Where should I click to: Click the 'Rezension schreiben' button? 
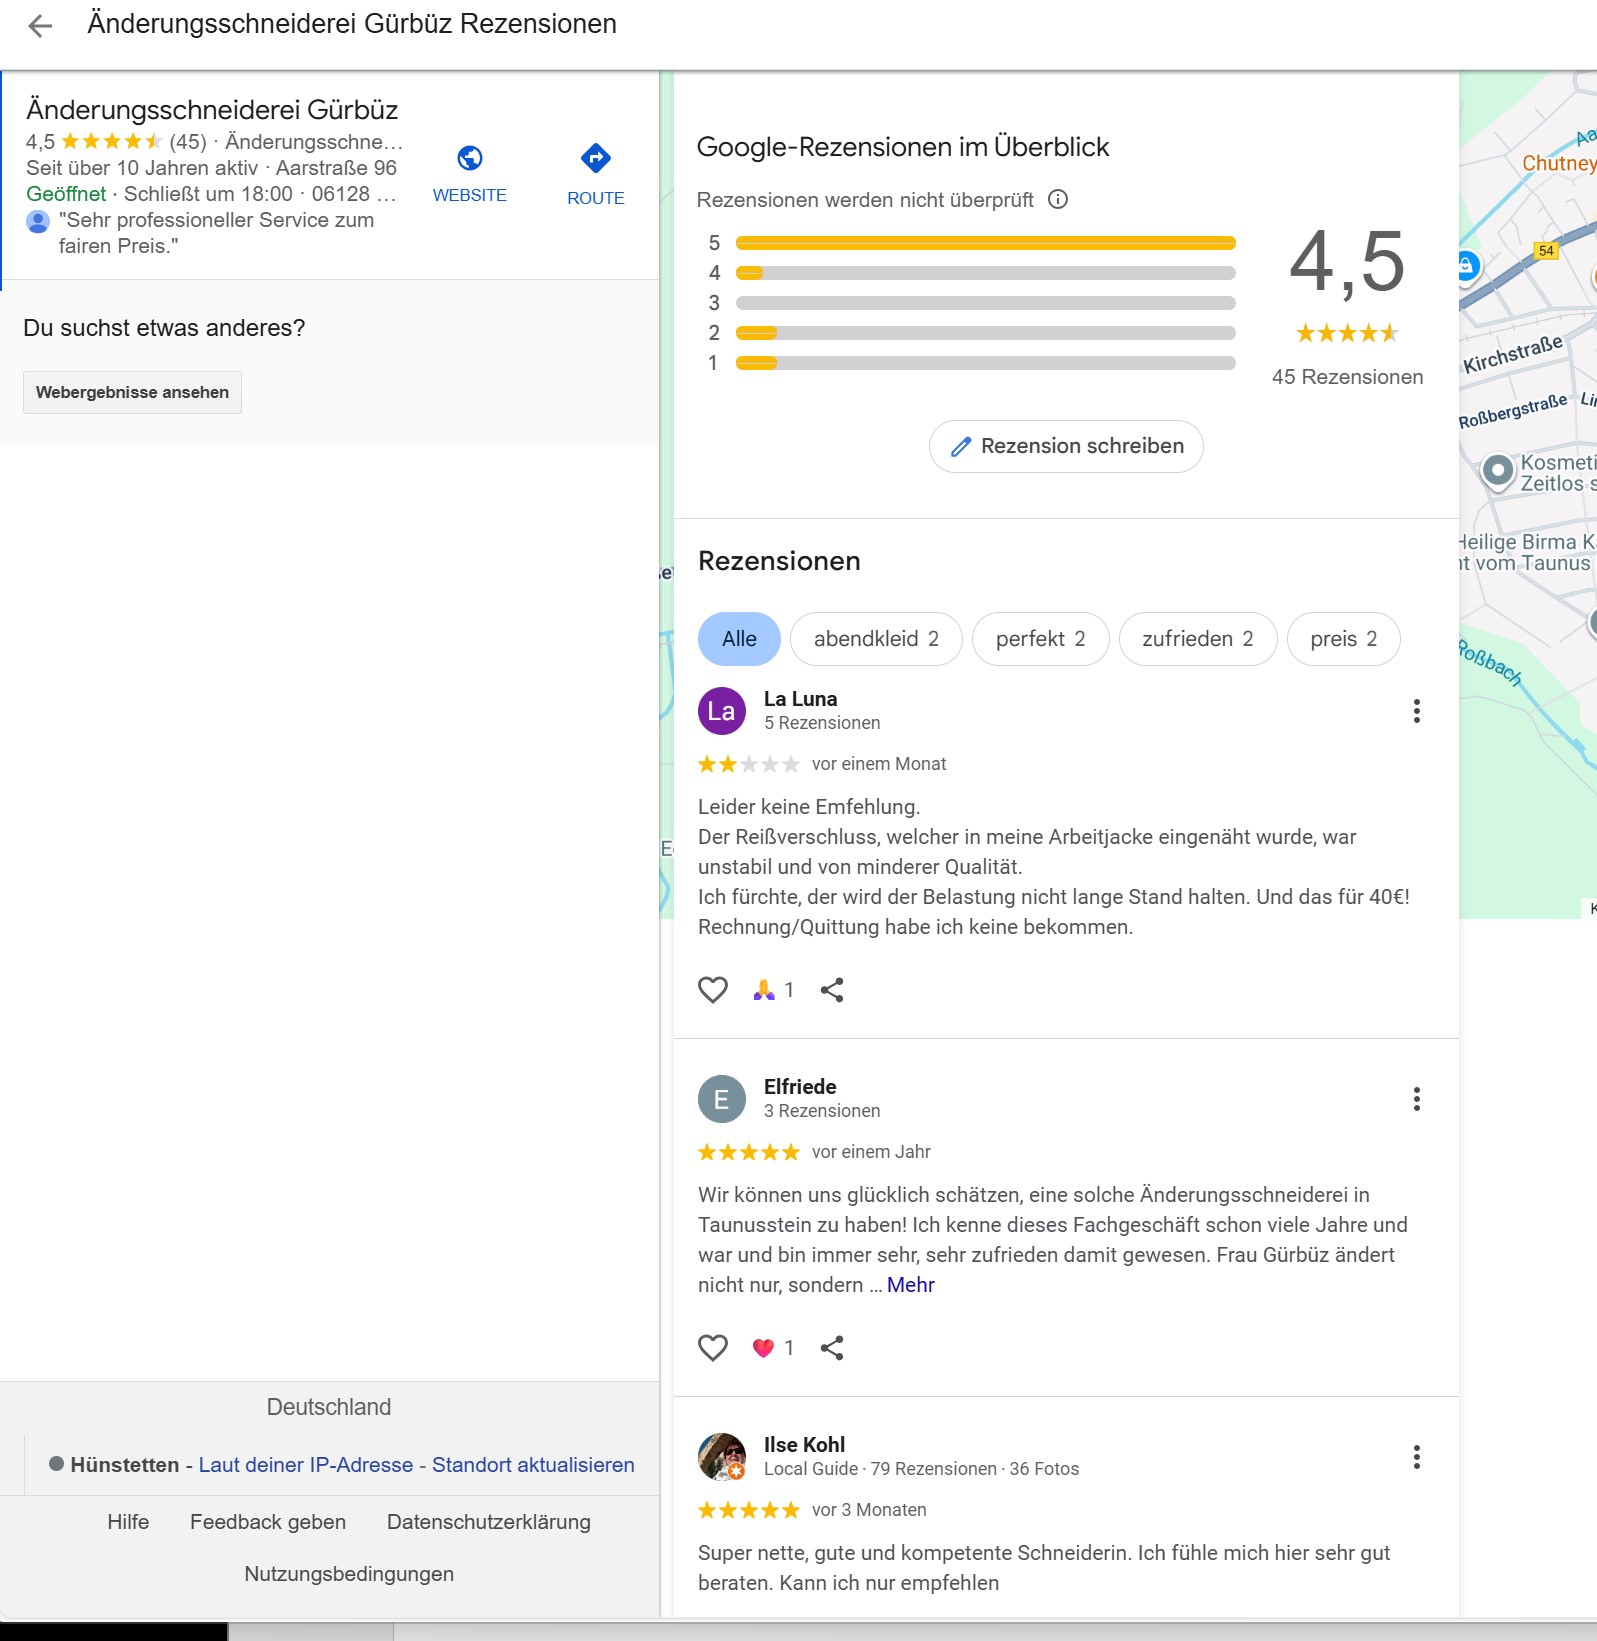(x=1066, y=446)
